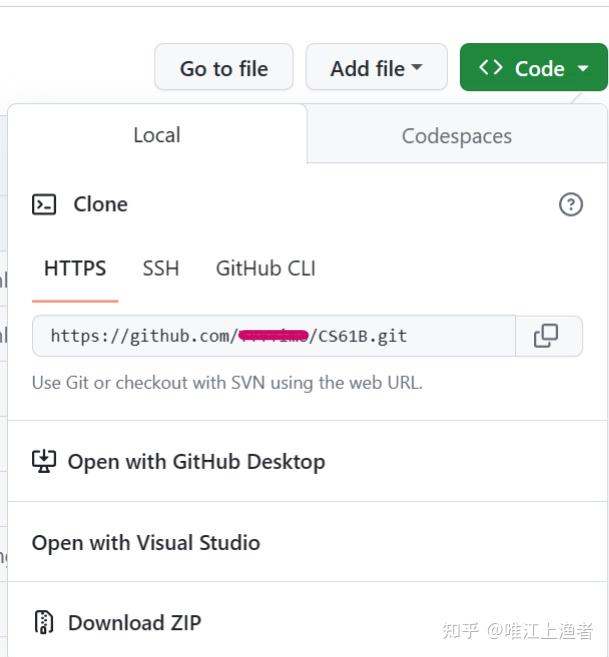Collapse the green Code dropdown arrow
609x657 pixels.
tap(584, 69)
